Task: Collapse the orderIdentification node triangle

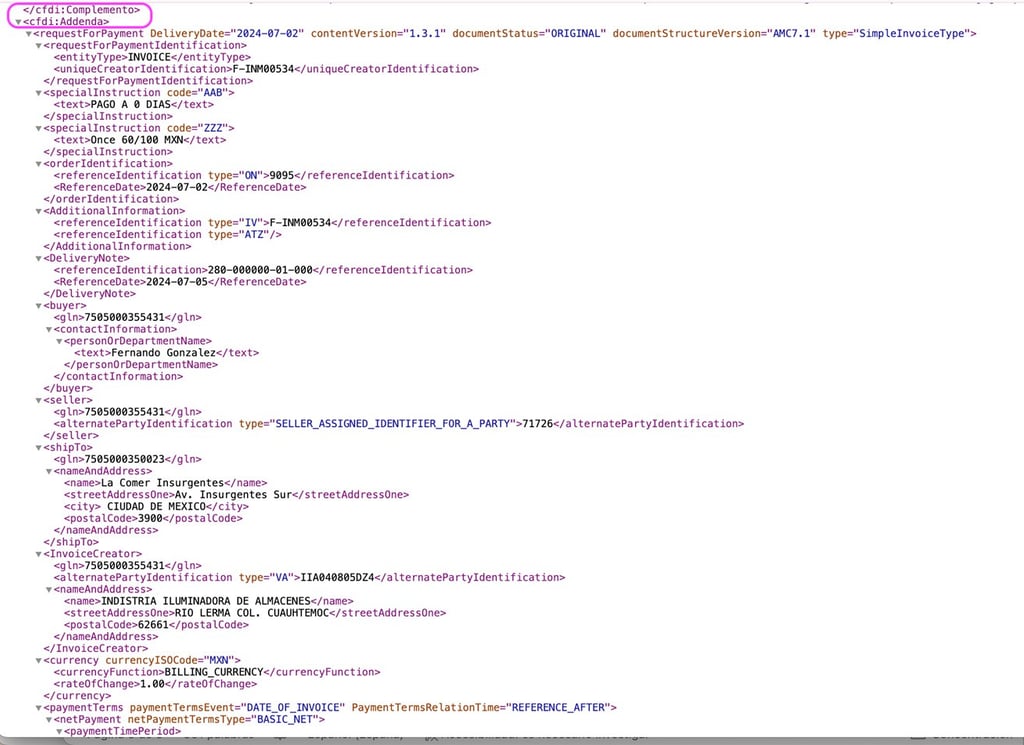Action: 39,164
